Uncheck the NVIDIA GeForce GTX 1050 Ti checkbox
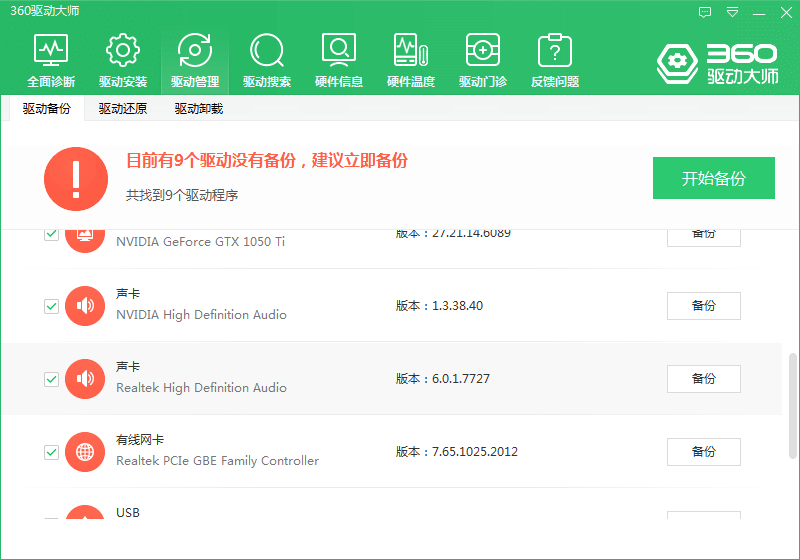The height and width of the screenshot is (560, 800). (x=52, y=234)
